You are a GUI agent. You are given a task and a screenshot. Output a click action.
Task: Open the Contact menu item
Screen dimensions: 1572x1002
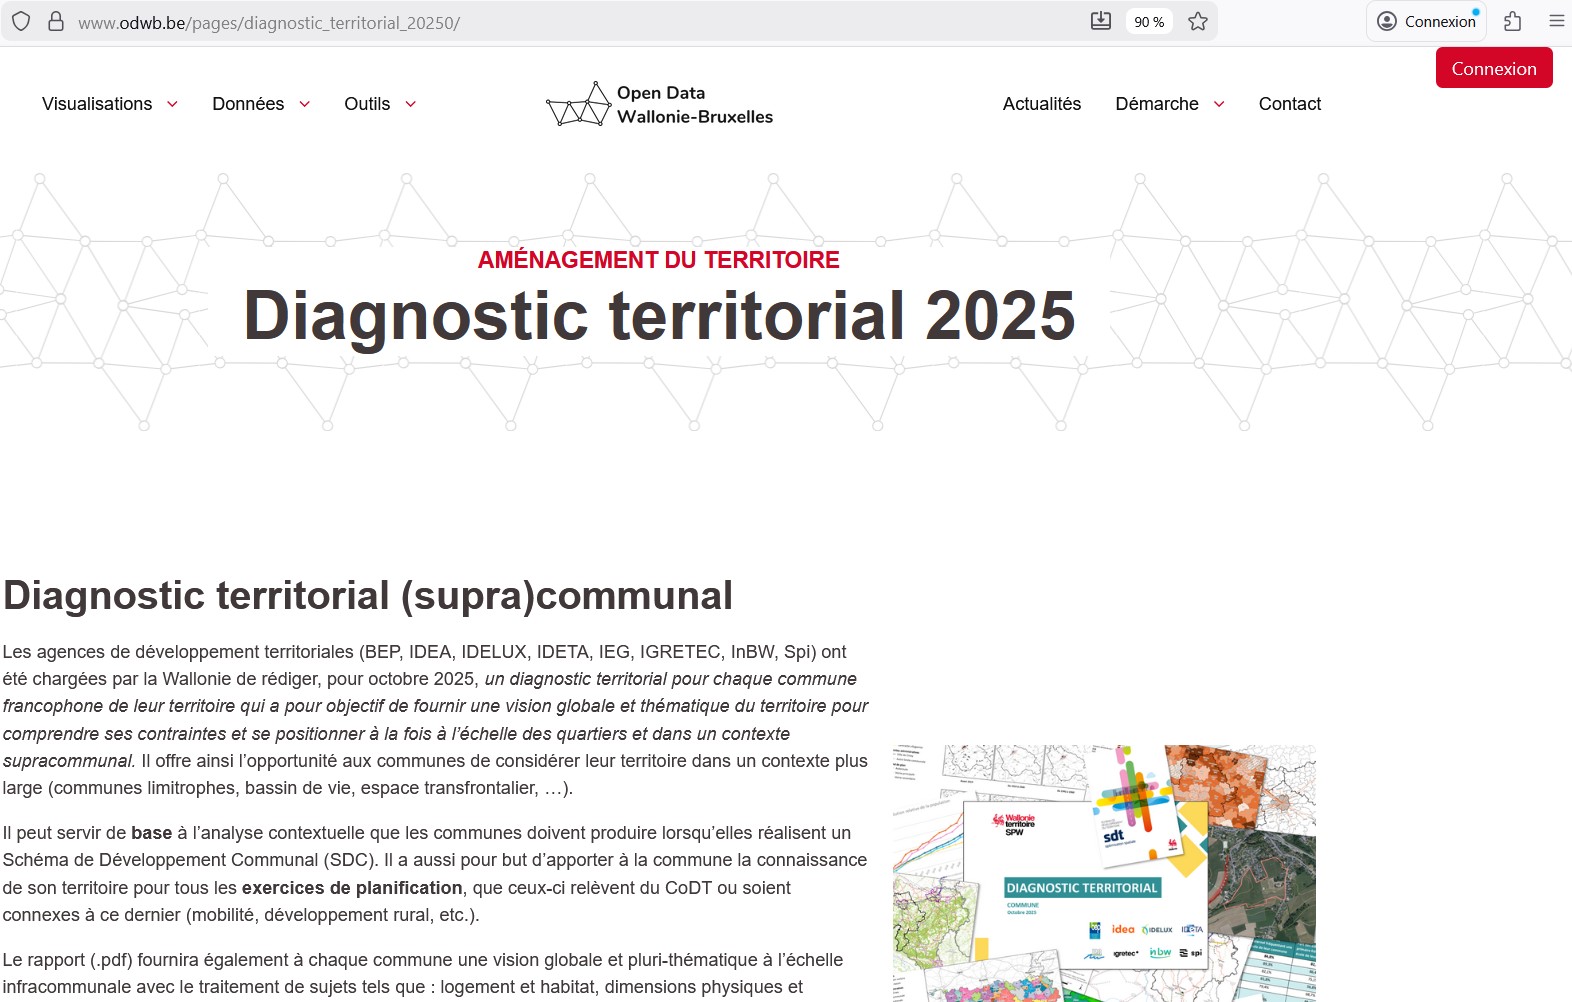(1289, 104)
